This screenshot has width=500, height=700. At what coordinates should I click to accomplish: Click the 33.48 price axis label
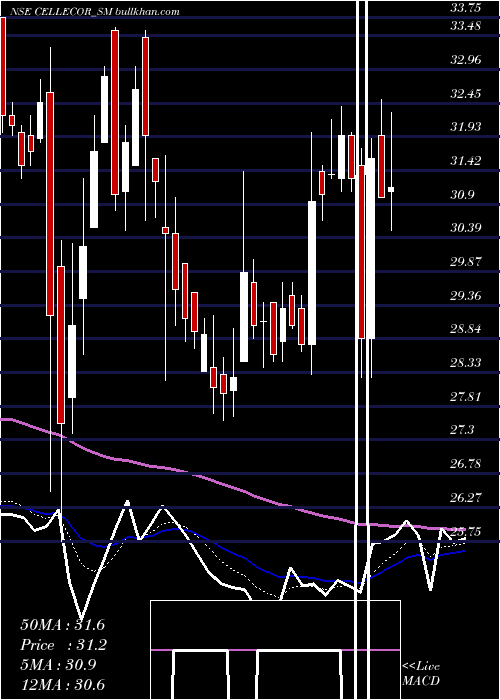tap(465, 26)
